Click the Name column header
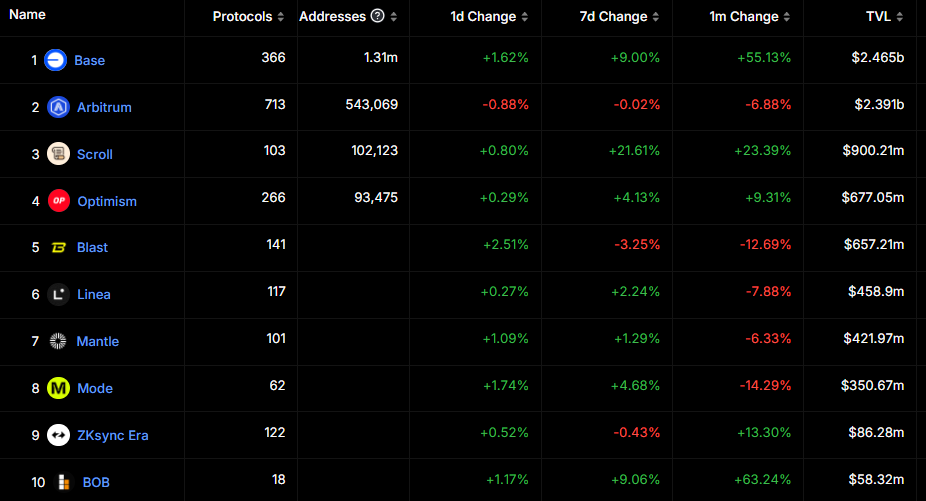 [x=27, y=16]
